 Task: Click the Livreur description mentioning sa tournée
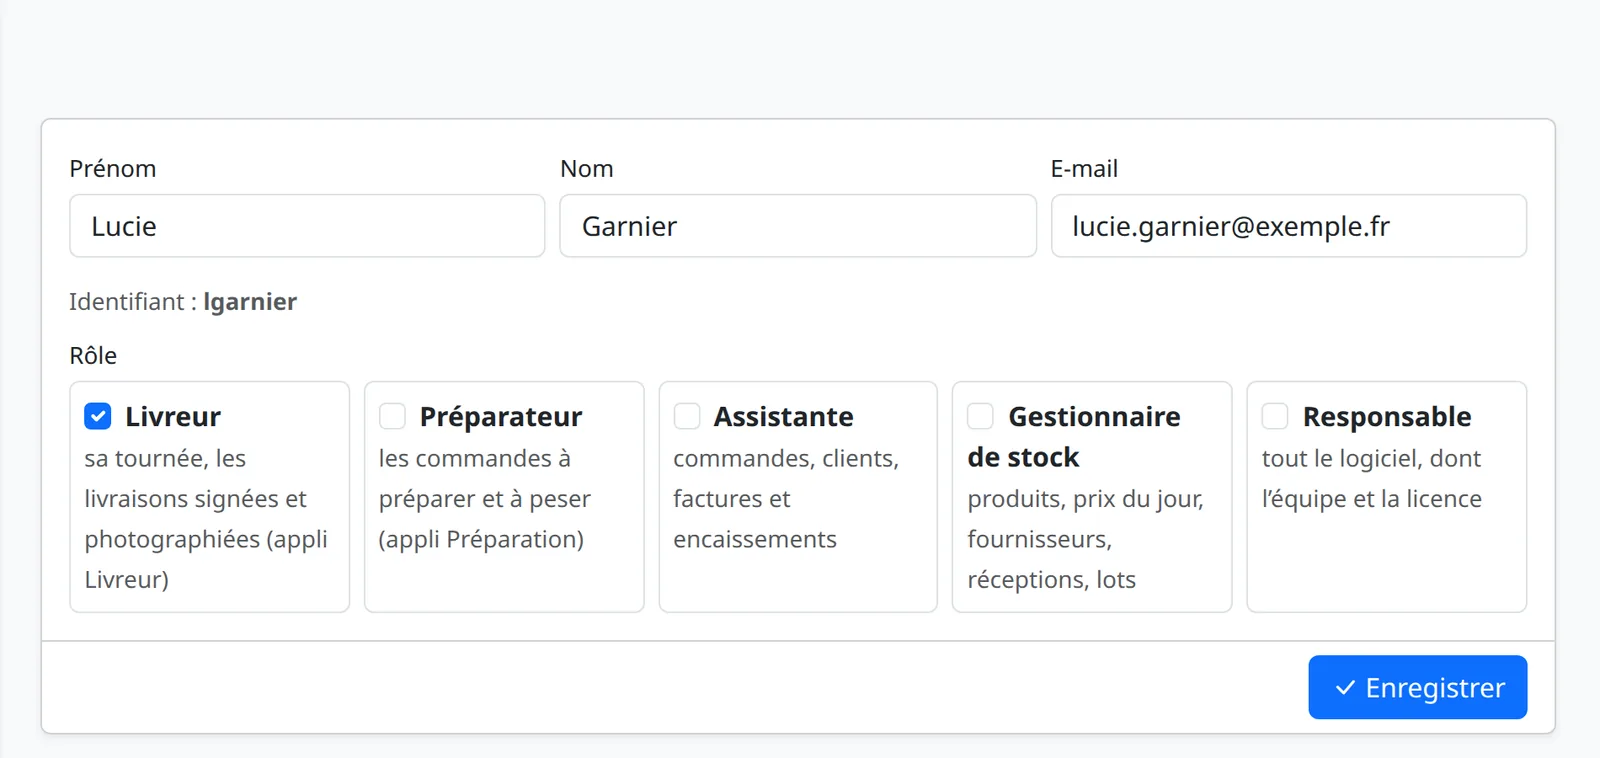pos(206,519)
